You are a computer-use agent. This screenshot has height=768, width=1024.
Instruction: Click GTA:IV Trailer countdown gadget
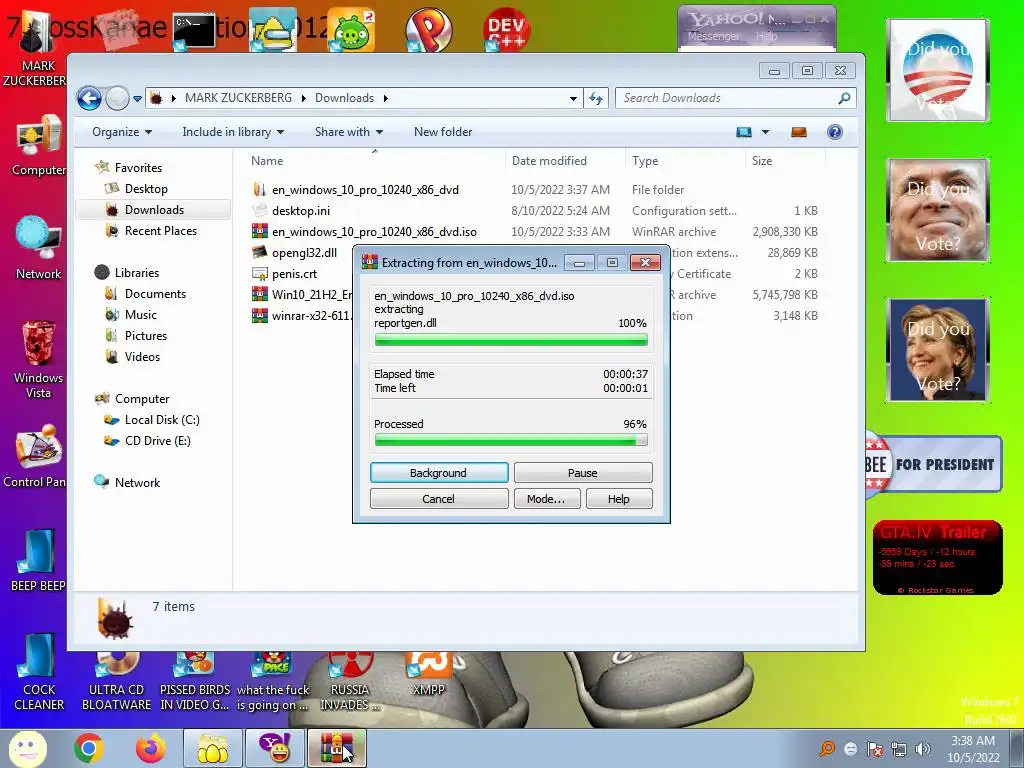[x=937, y=558]
